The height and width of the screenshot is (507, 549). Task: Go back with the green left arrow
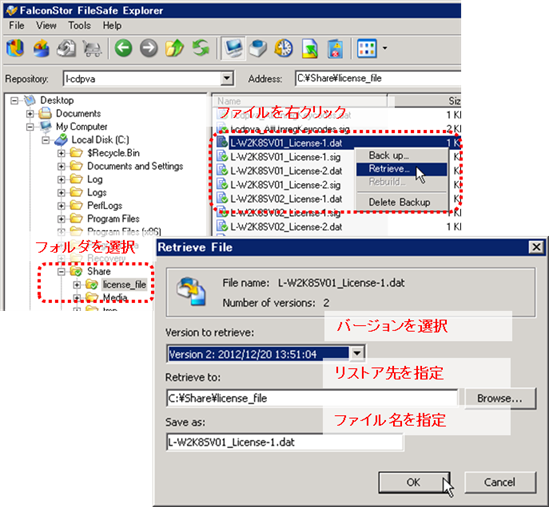(123, 48)
